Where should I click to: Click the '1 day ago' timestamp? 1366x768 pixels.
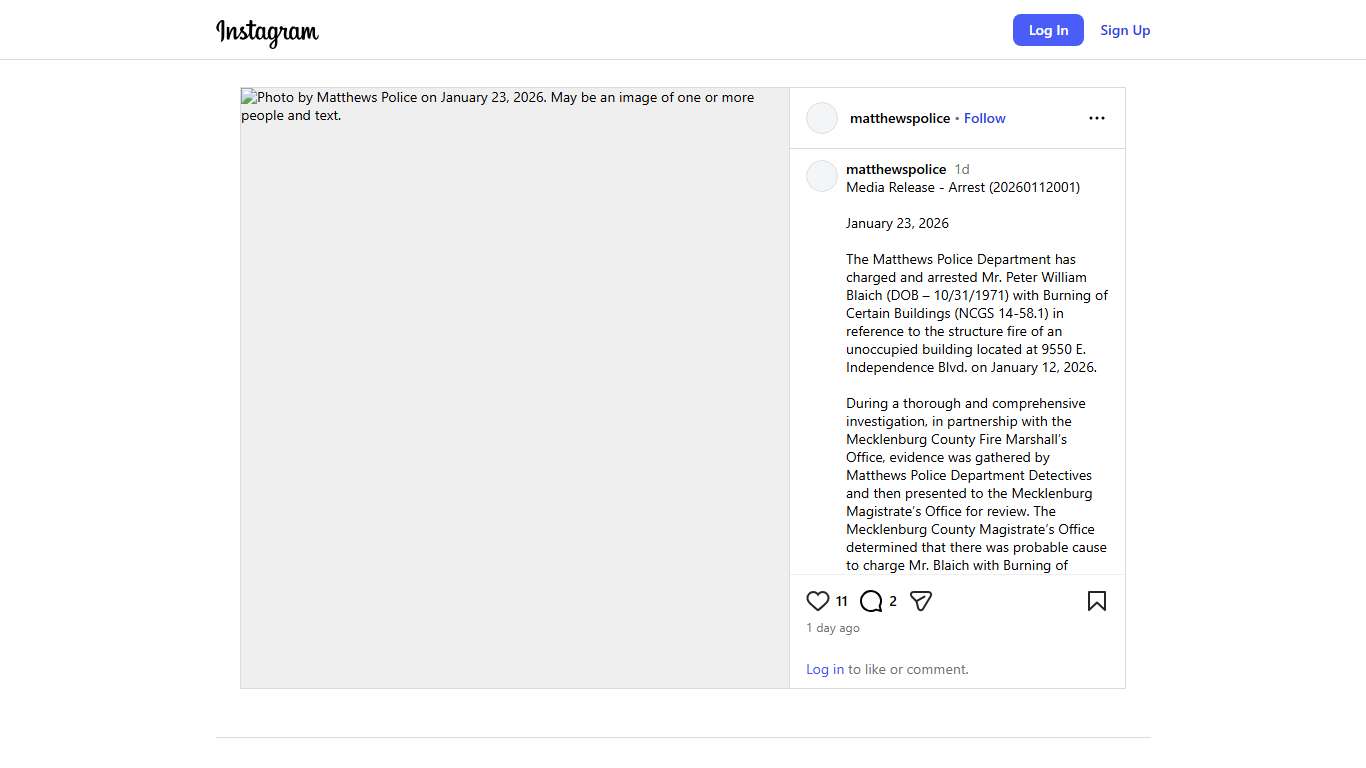(x=833, y=628)
